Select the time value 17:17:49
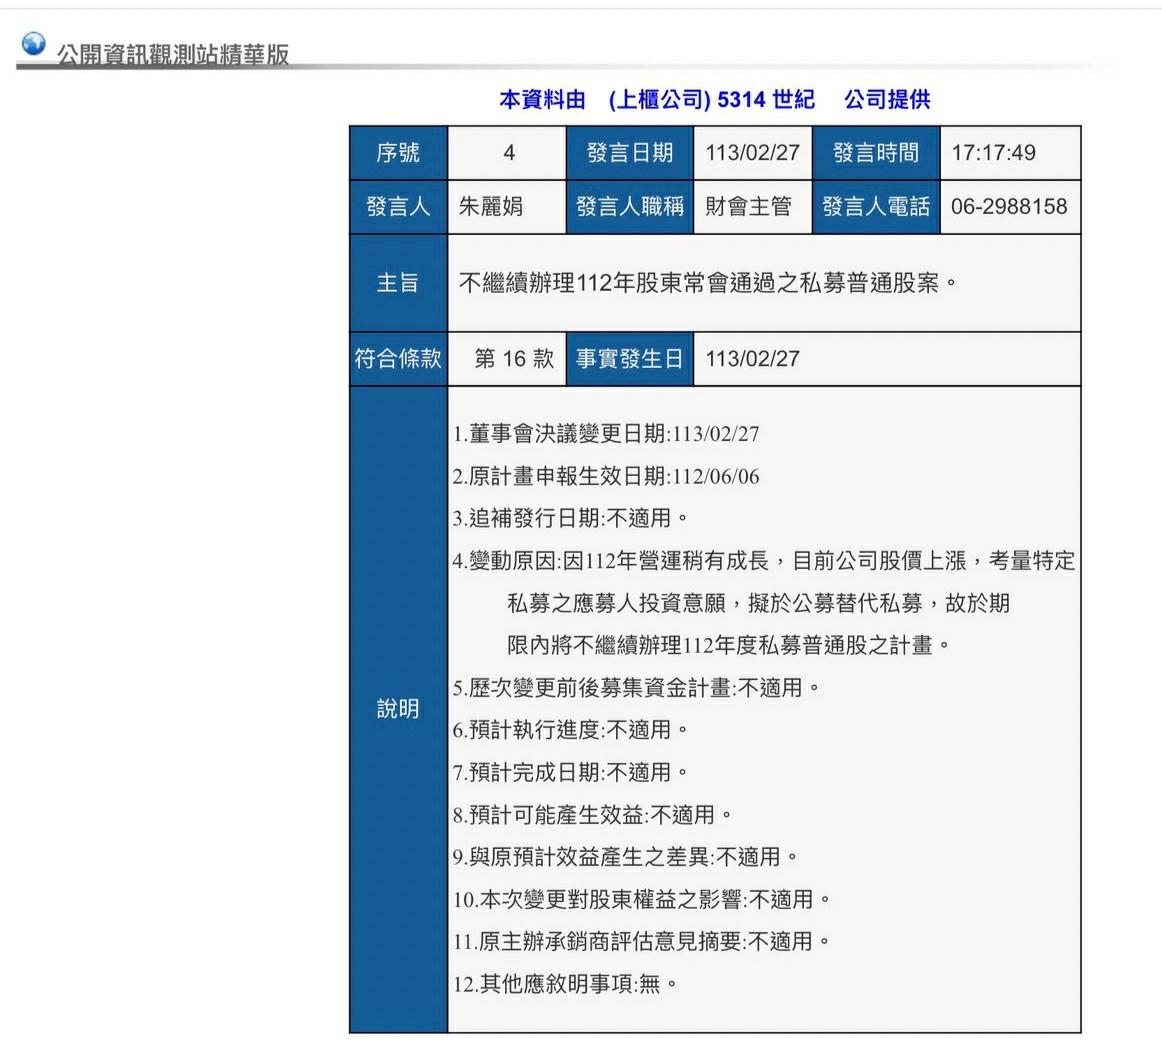This screenshot has height=1040, width=1162. click(x=993, y=153)
